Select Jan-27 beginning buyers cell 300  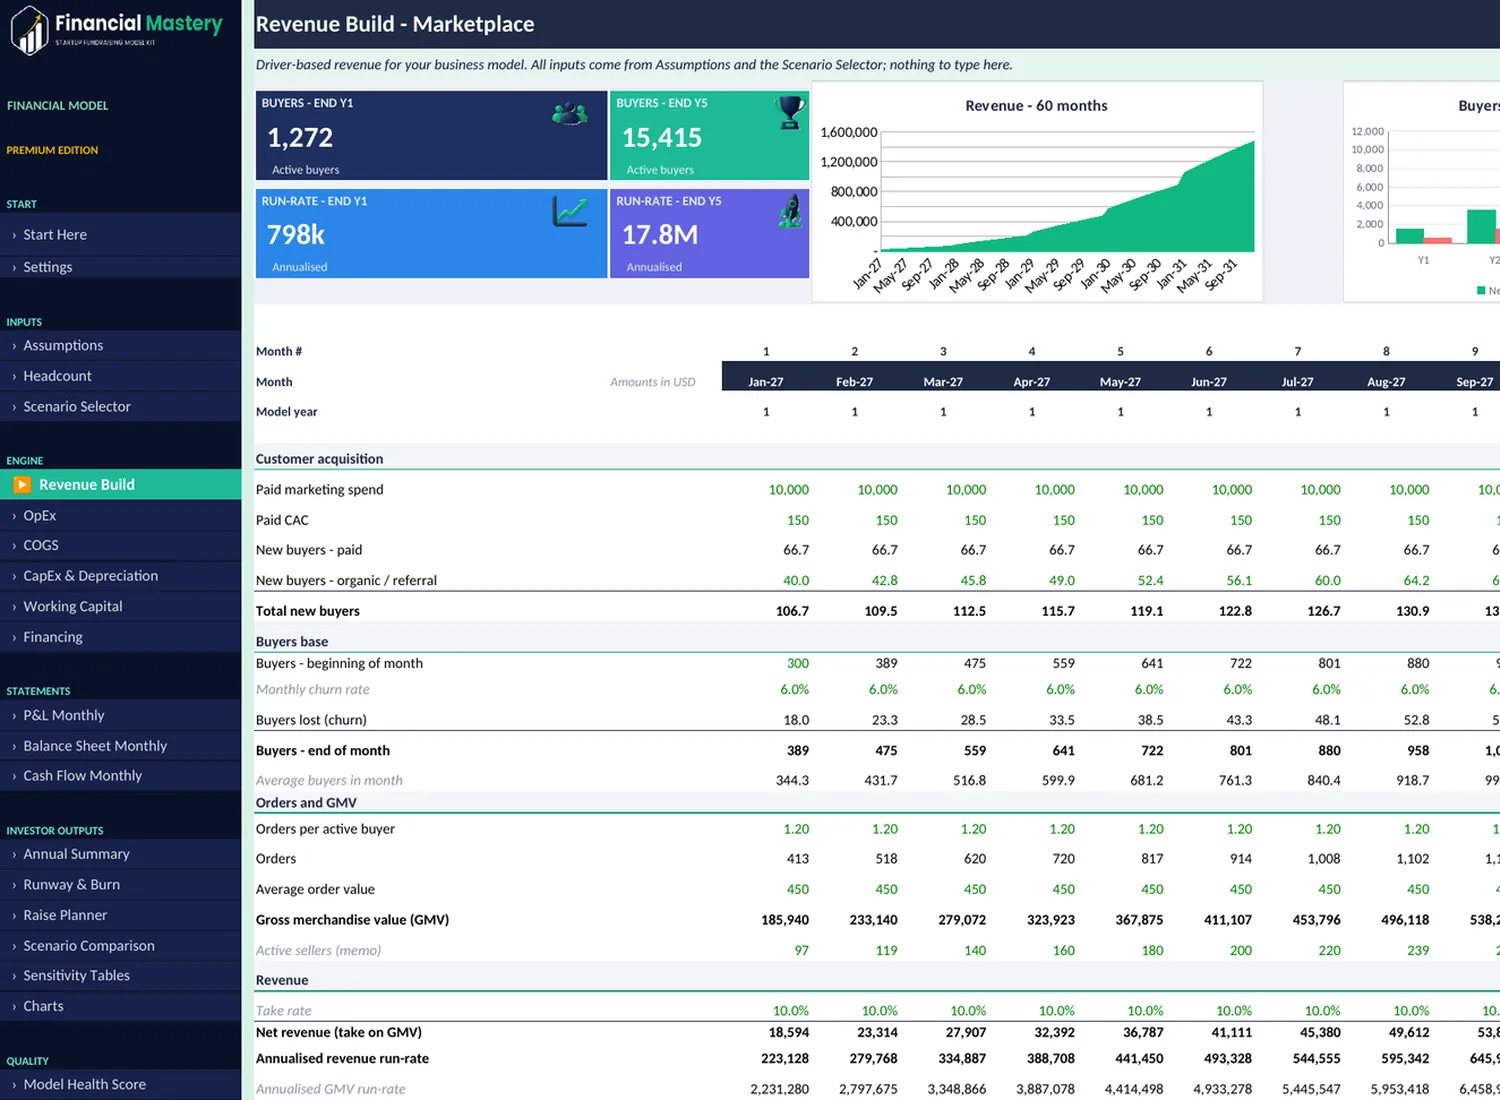pos(798,664)
